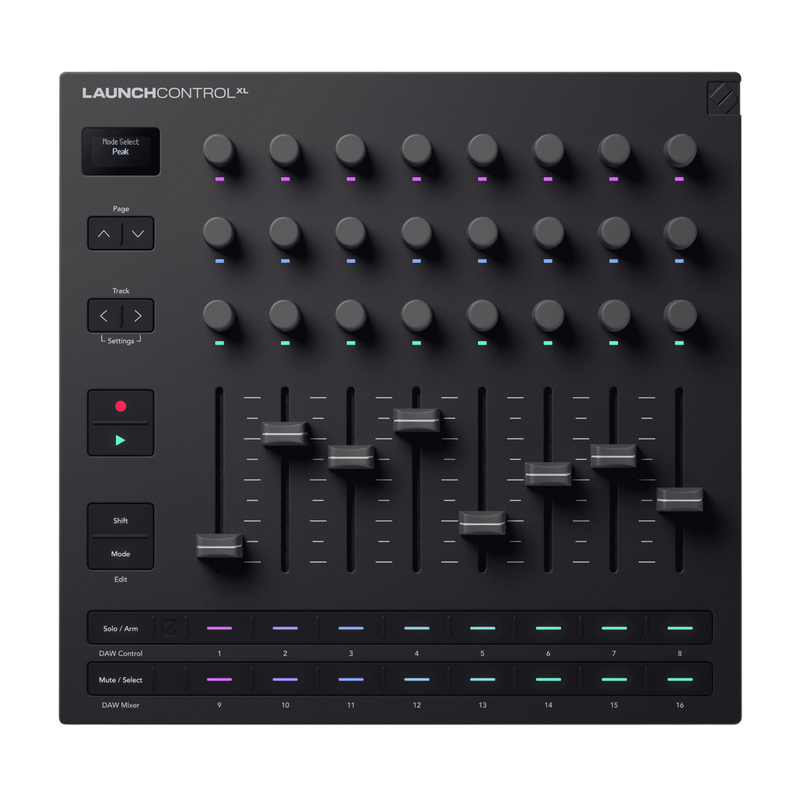
Task: Toggle track button 12
Action: [x=417, y=680]
